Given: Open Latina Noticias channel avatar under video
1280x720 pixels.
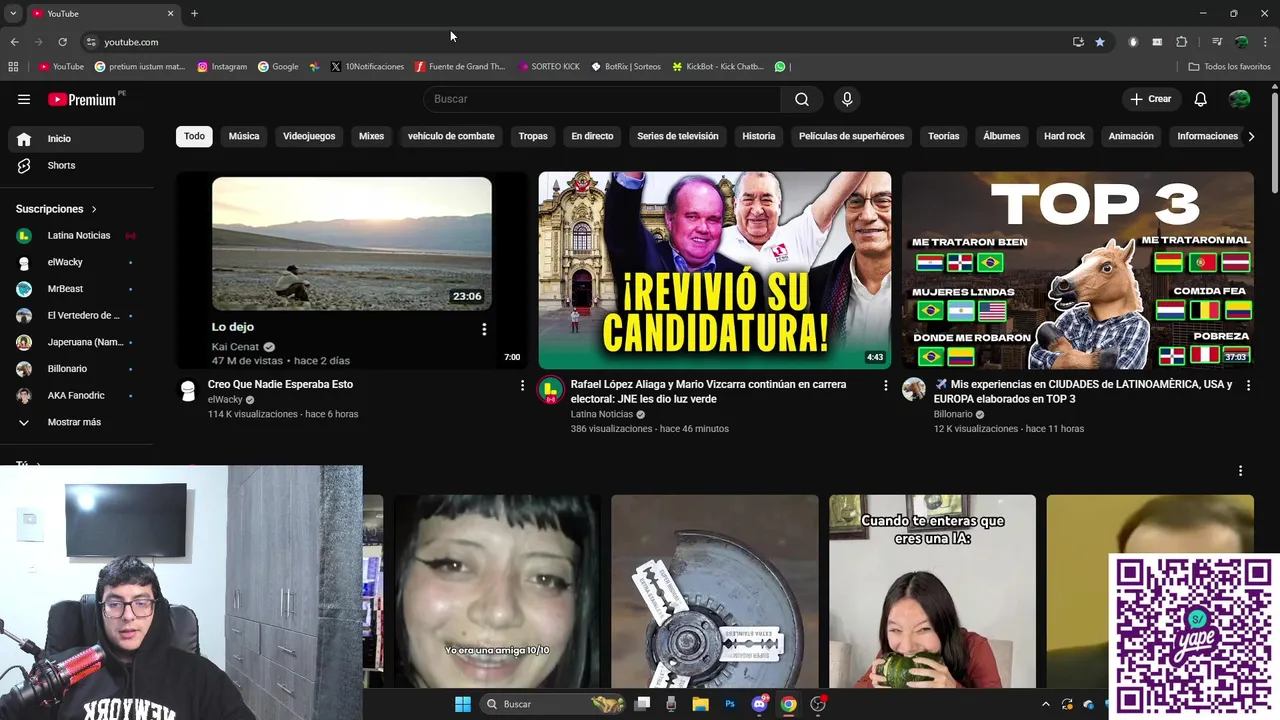Looking at the screenshot, I should [551, 390].
